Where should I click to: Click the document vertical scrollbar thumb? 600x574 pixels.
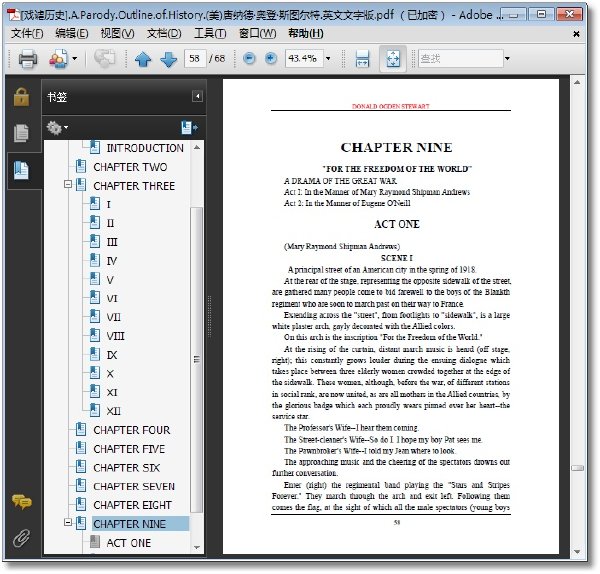(577, 468)
